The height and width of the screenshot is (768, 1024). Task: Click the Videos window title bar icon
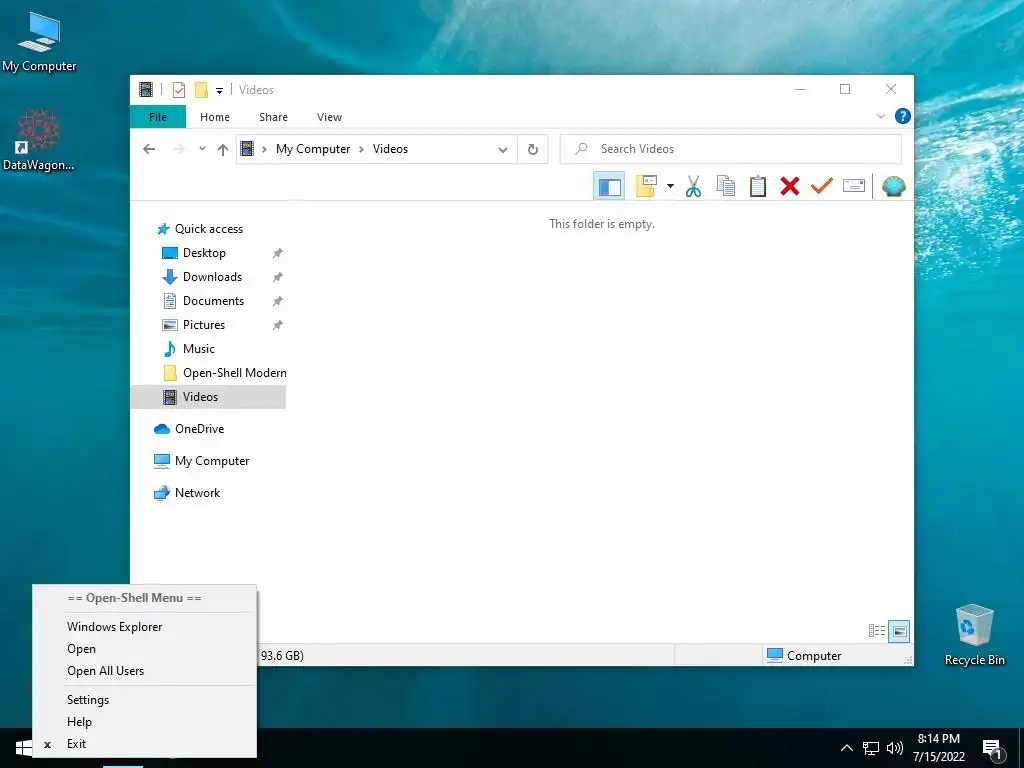coord(146,89)
